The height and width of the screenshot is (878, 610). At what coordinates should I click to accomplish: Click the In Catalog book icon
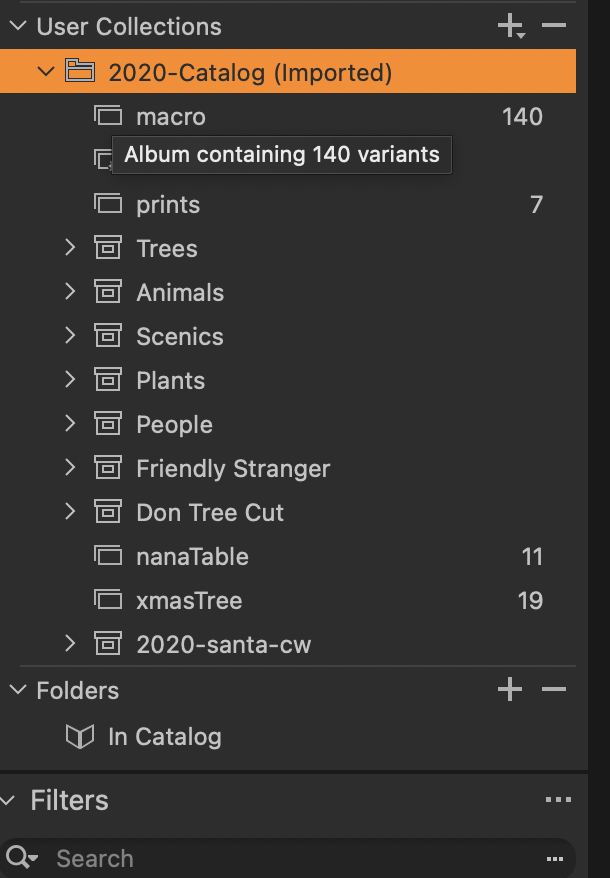pos(79,737)
